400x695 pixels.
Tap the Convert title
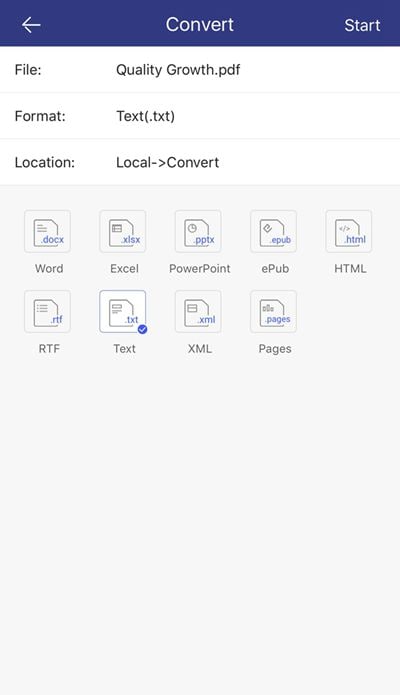(200, 24)
